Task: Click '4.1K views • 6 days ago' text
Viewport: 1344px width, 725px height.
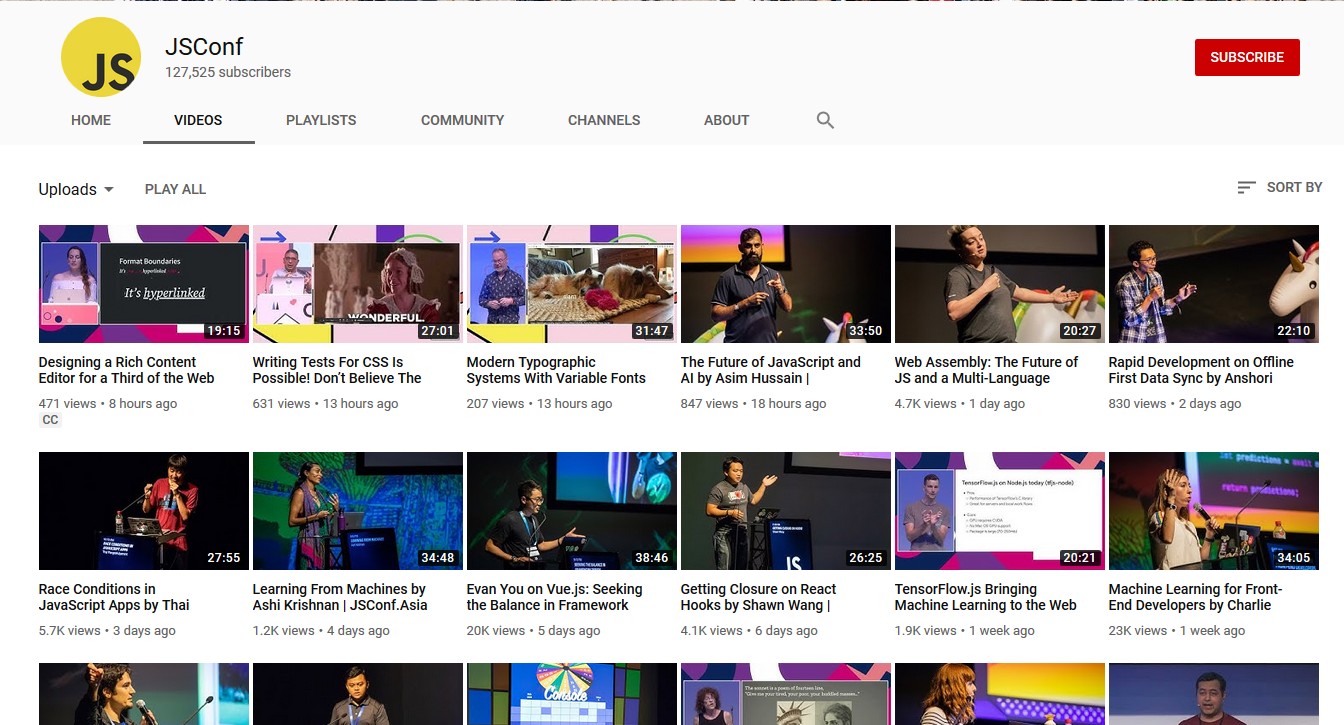Action: click(x=750, y=631)
